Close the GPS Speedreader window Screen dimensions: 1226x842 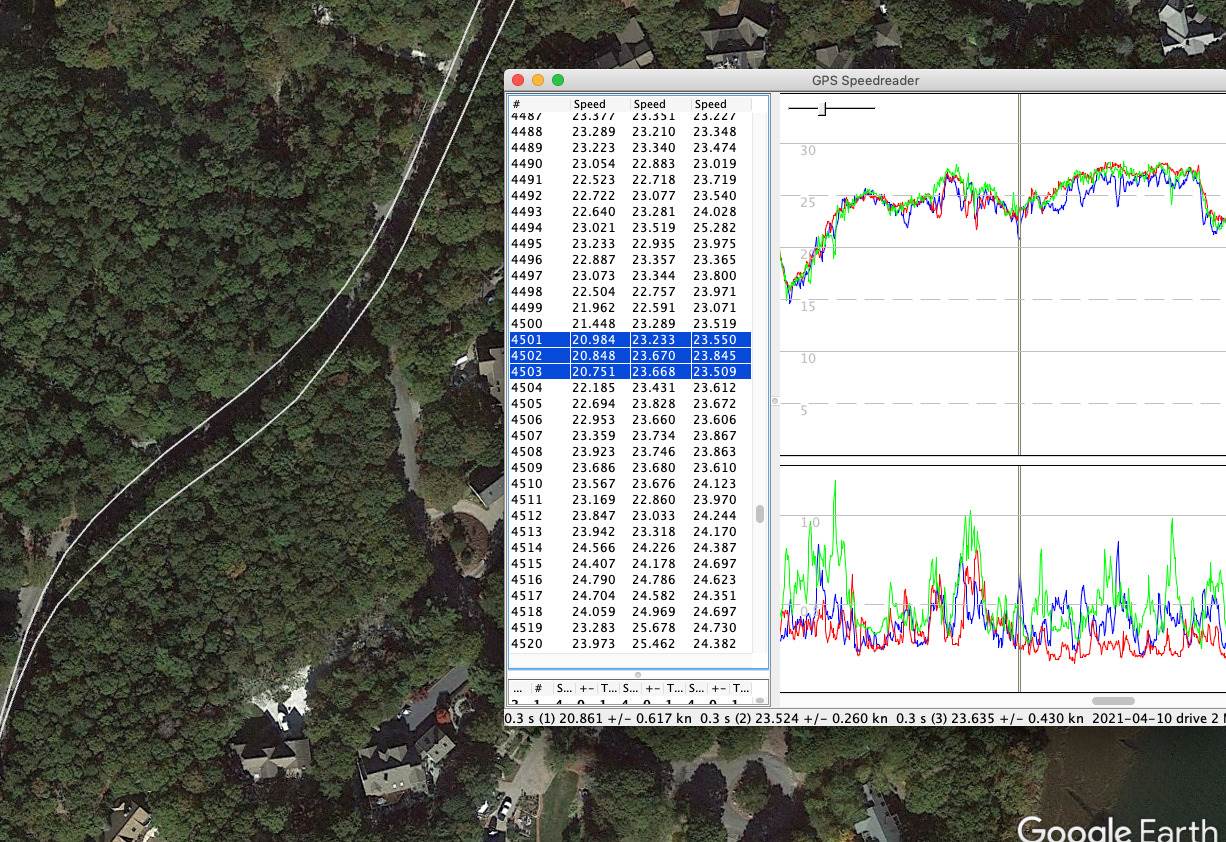[x=518, y=80]
